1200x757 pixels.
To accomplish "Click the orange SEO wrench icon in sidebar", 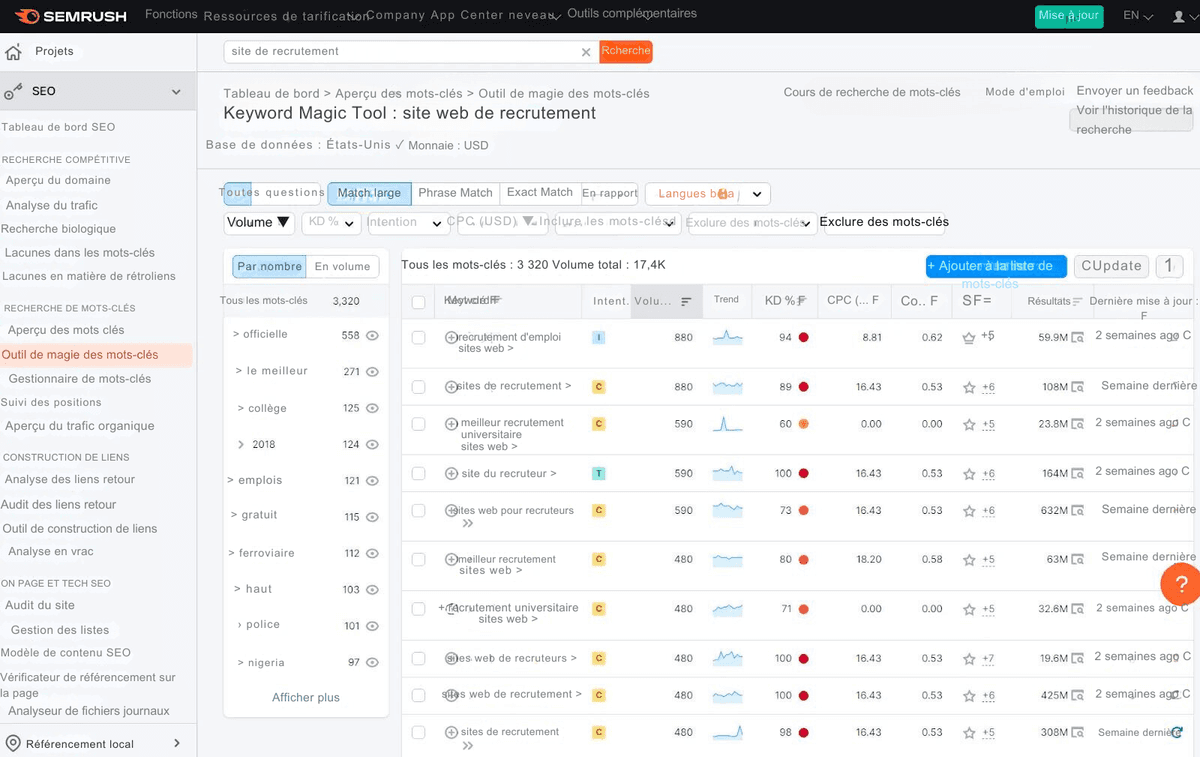I will point(15,90).
